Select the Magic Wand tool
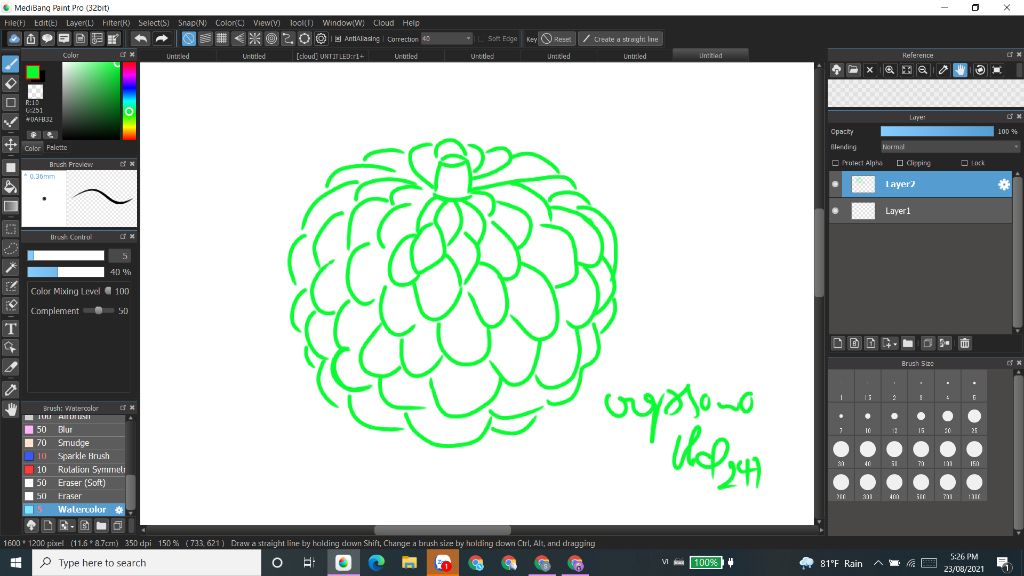The height and width of the screenshot is (576, 1024). (10, 268)
